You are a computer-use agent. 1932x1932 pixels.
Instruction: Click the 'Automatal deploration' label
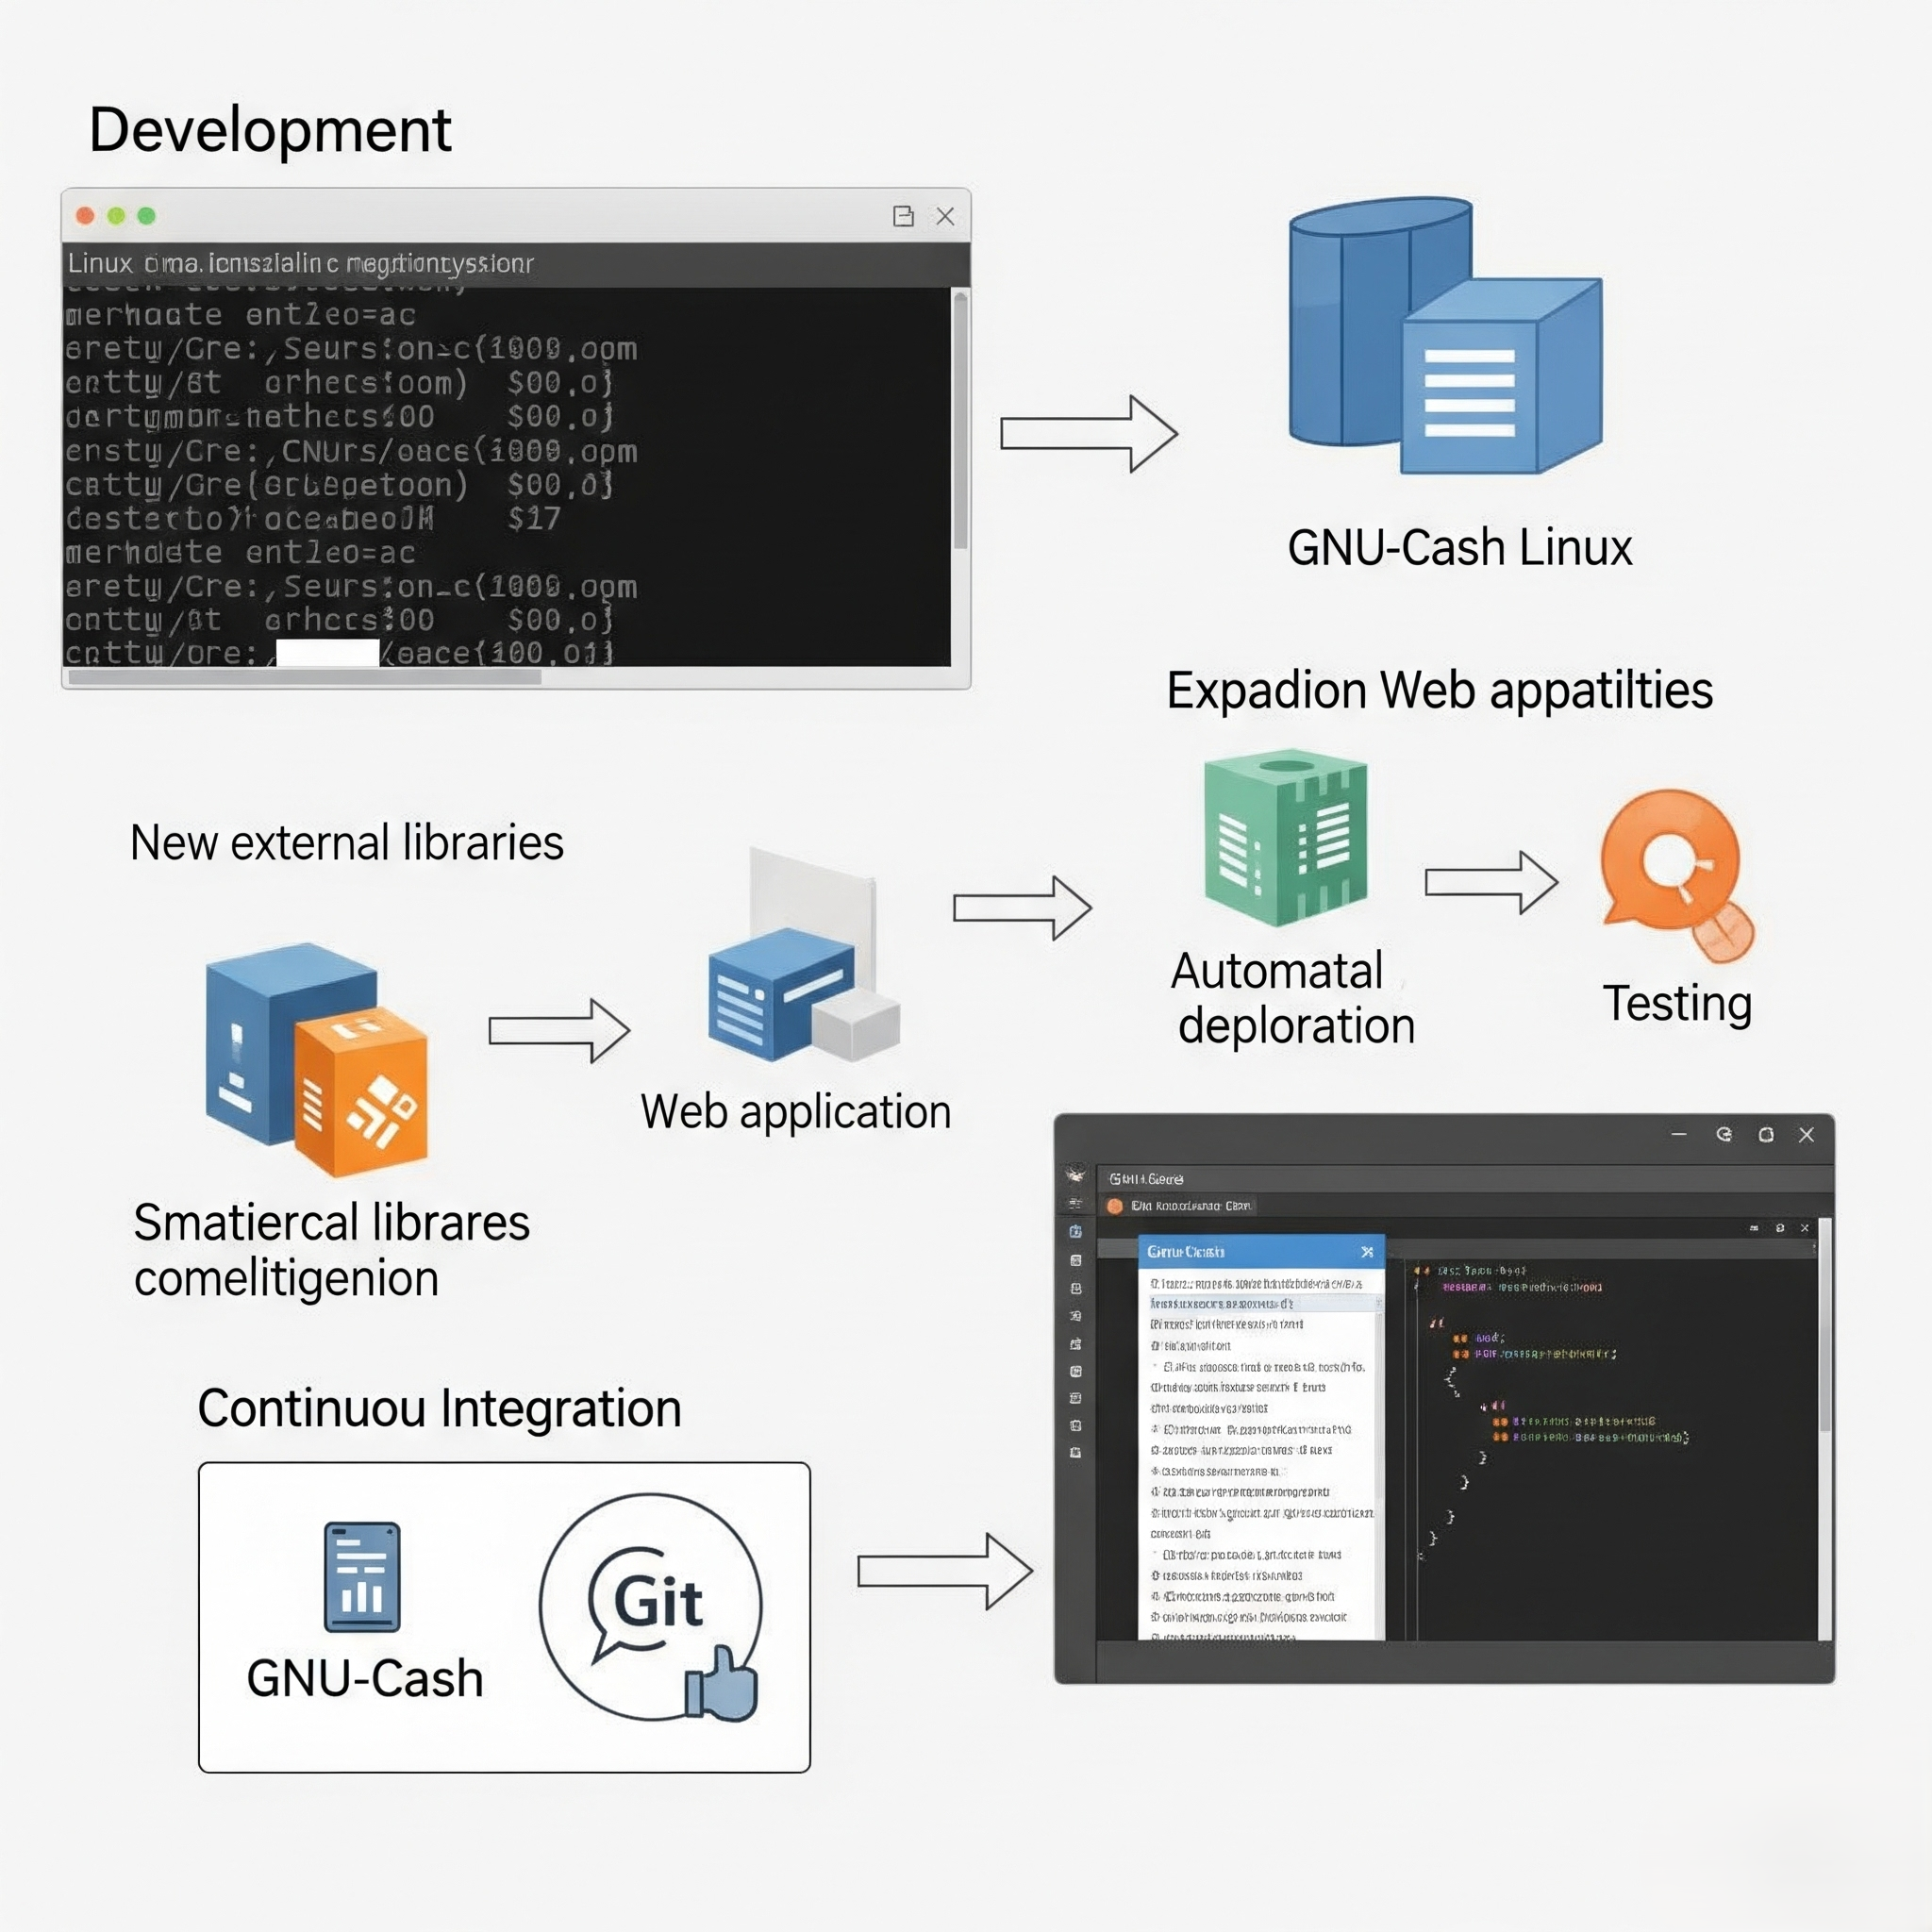(1295, 998)
